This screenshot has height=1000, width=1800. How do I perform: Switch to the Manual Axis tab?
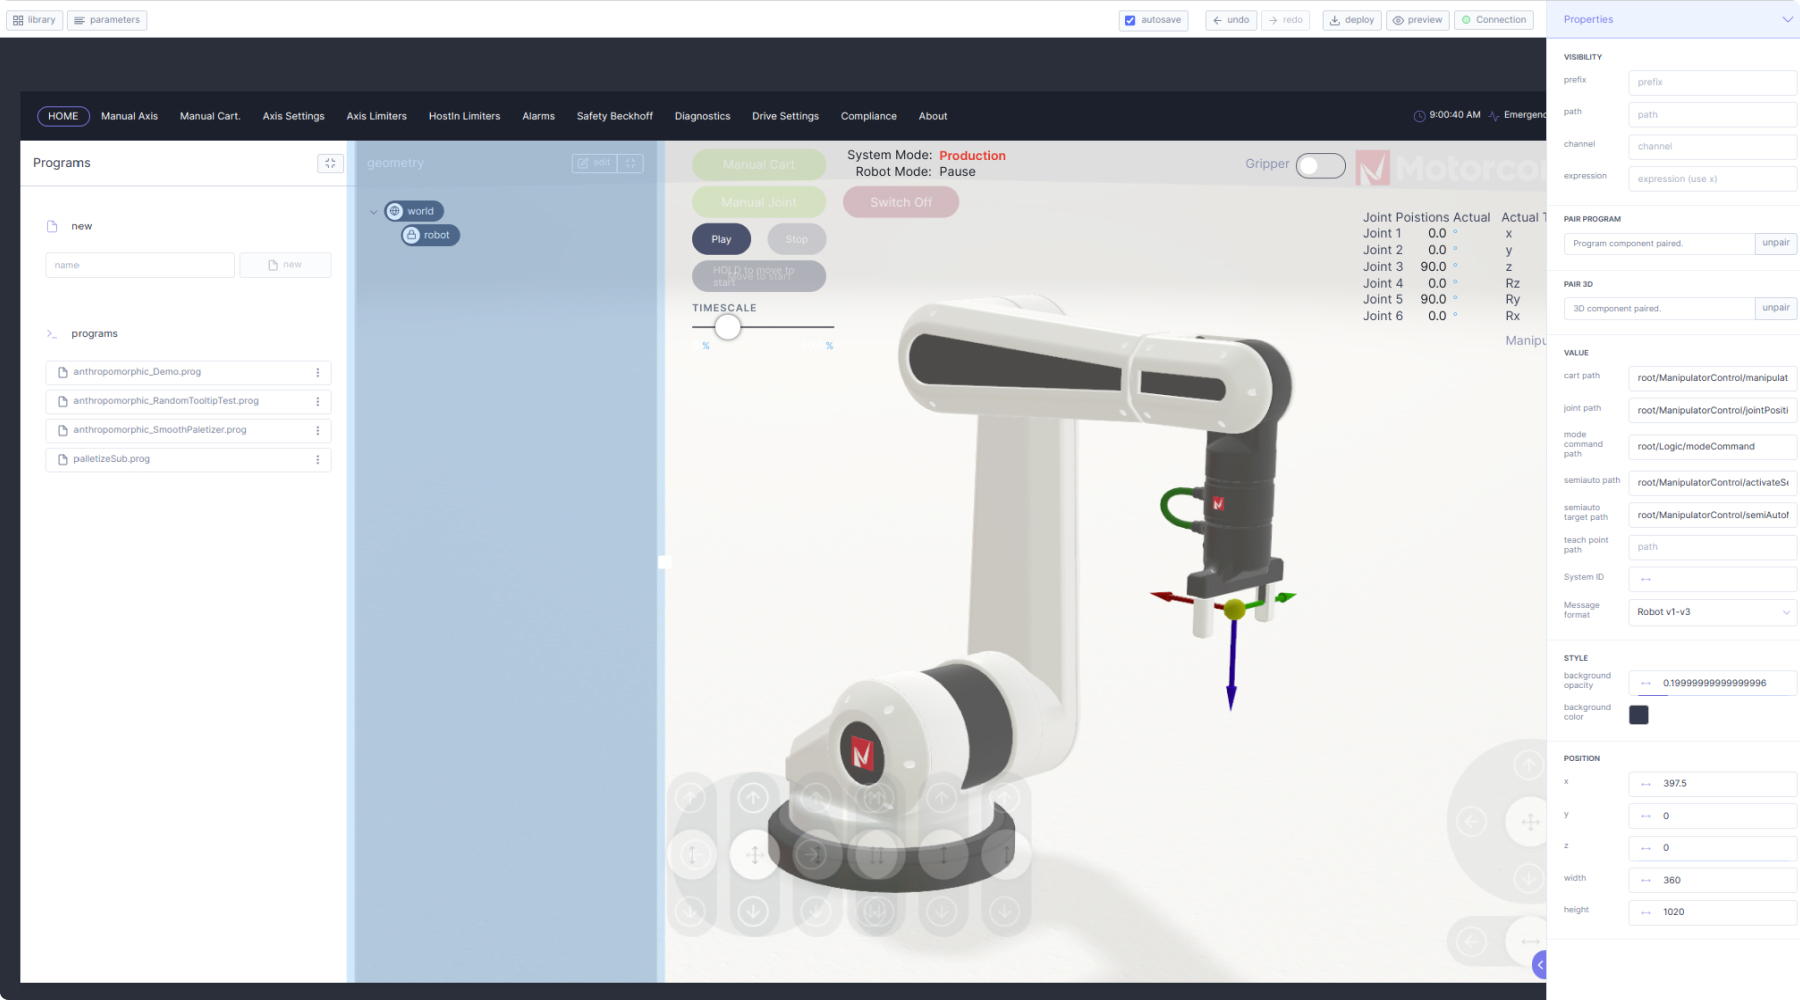(x=129, y=116)
